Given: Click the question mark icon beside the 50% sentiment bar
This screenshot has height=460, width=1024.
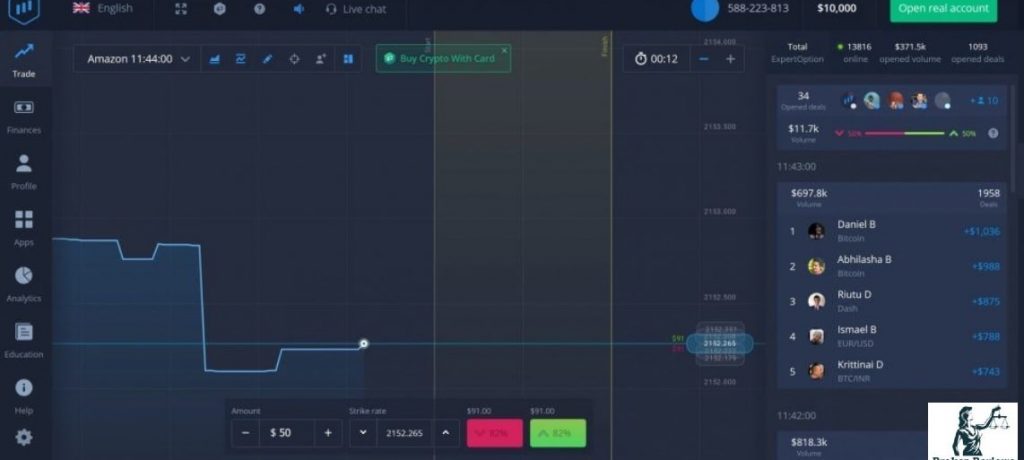Looking at the screenshot, I should (993, 133).
